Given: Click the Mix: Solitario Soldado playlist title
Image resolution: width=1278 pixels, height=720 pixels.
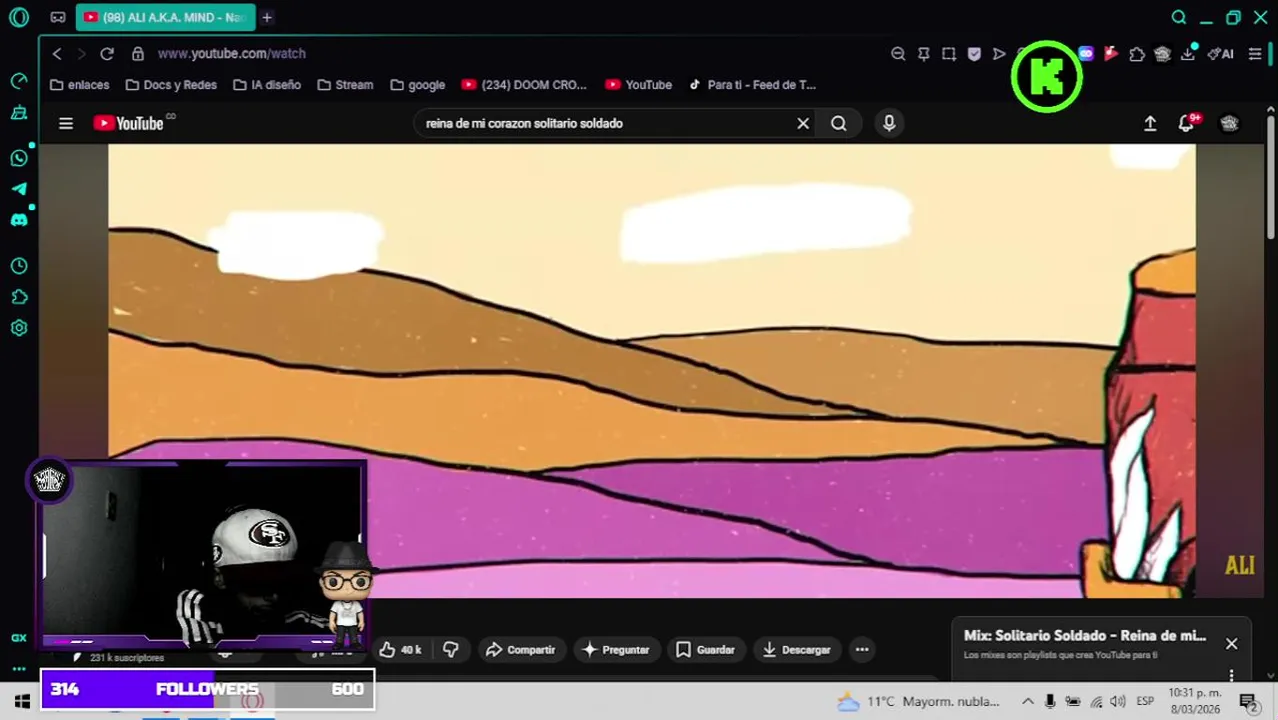Looking at the screenshot, I should click(x=1085, y=636).
